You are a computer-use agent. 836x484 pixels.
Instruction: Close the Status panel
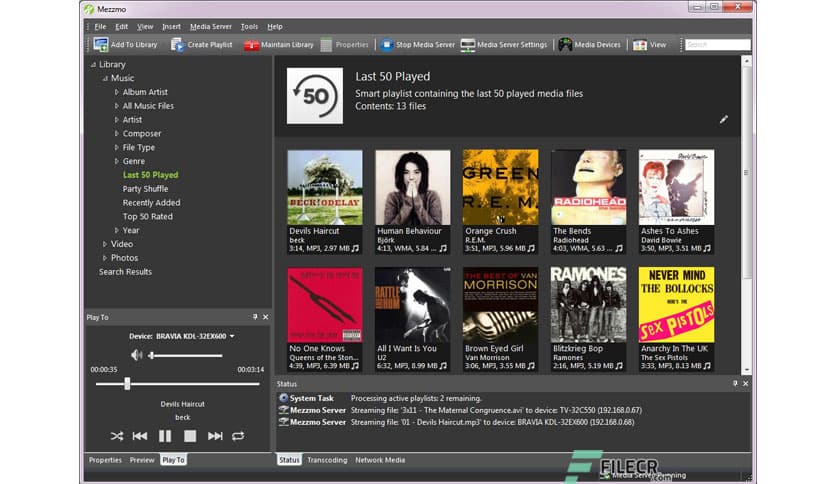[745, 384]
